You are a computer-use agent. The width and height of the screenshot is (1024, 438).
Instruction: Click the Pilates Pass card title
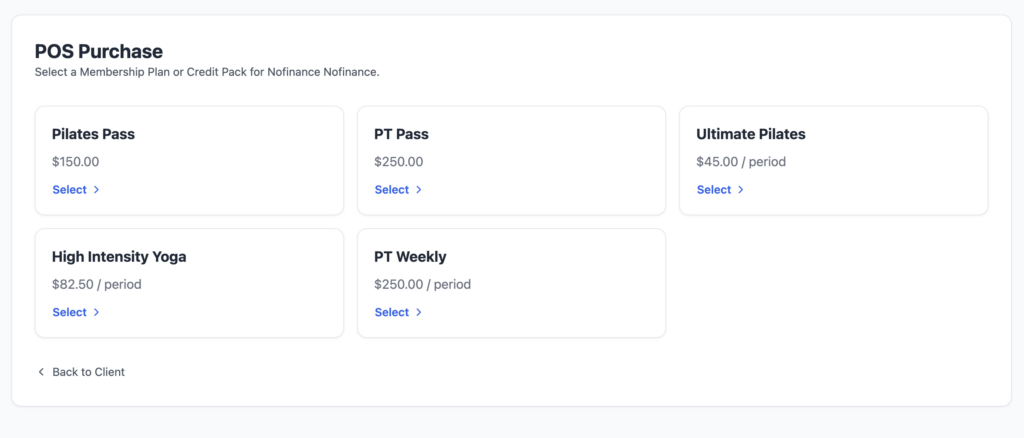click(93, 134)
